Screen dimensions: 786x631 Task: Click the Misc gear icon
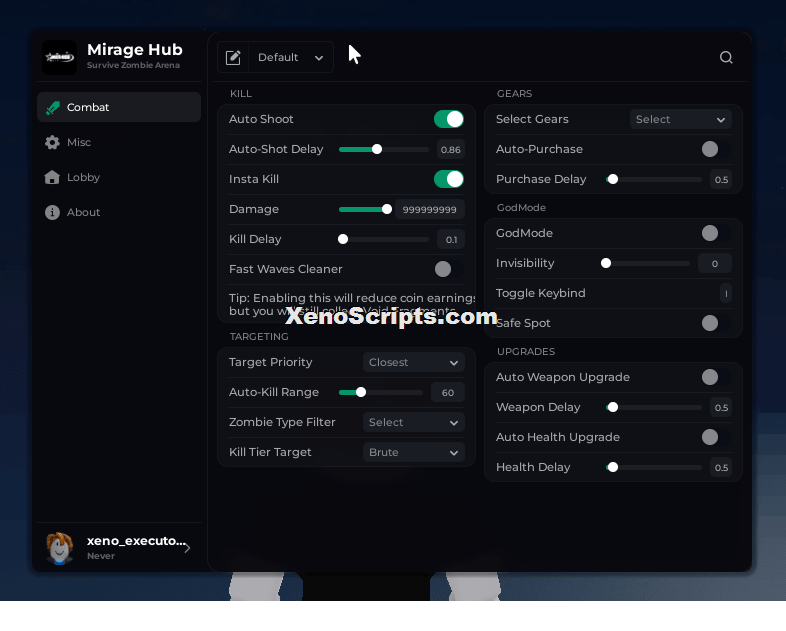(x=52, y=142)
